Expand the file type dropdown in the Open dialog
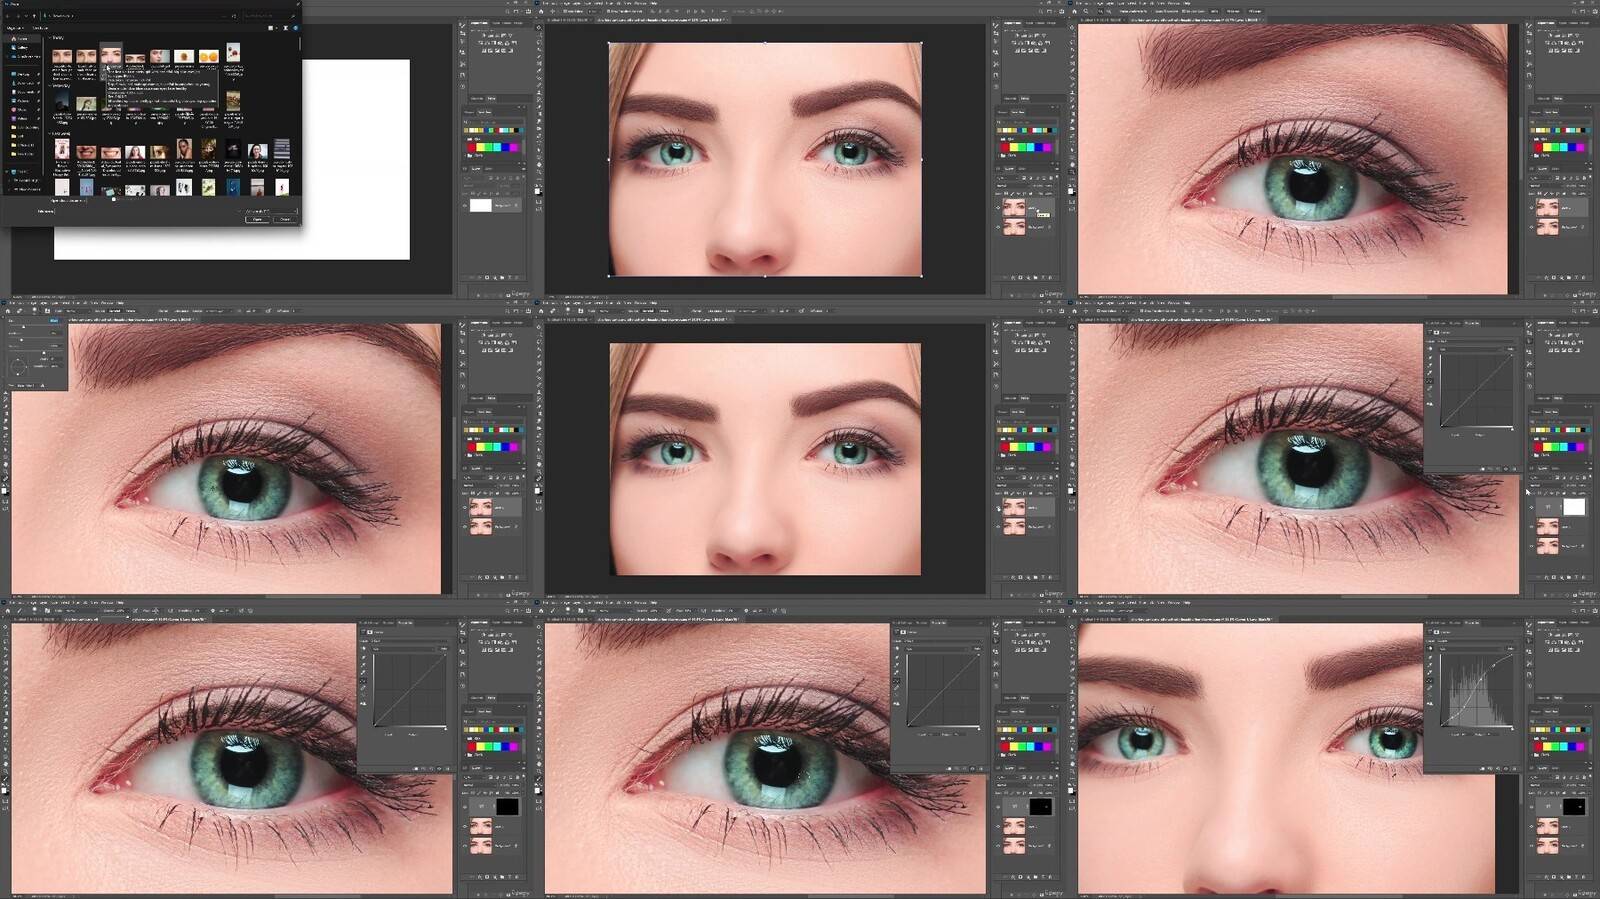The height and width of the screenshot is (899, 1600). pyautogui.click(x=270, y=211)
